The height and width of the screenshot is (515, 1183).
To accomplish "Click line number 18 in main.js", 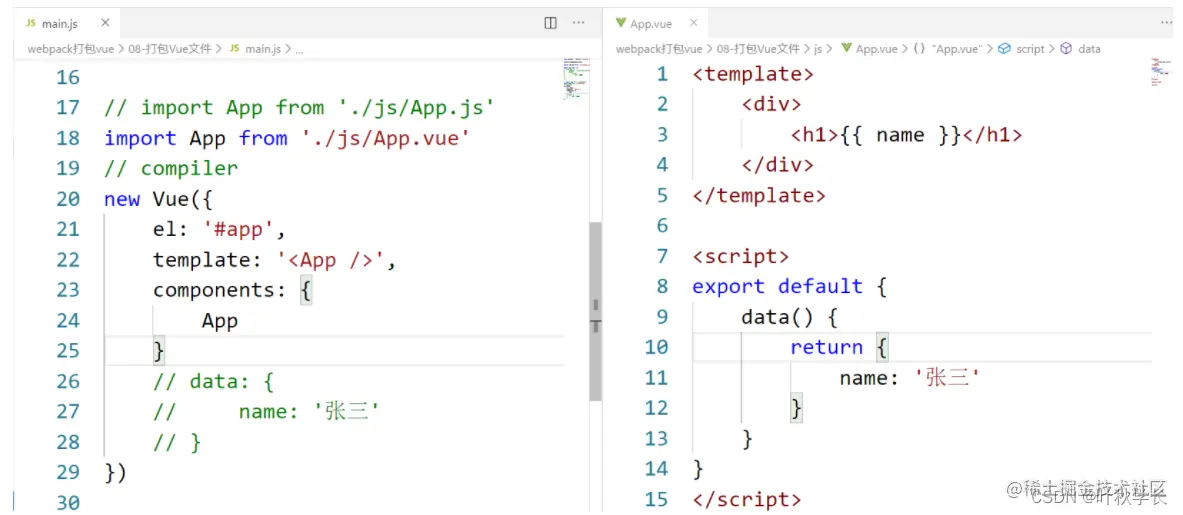I will click(x=67, y=138).
